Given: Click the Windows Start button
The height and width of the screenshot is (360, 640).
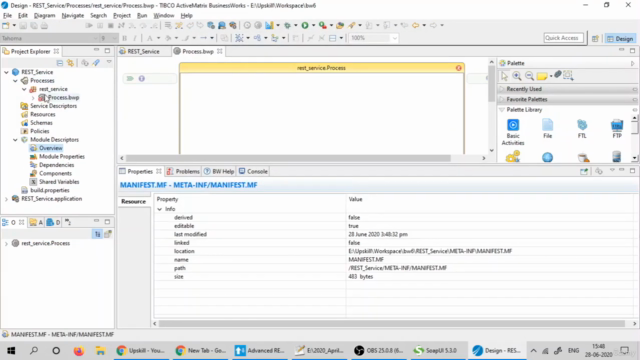Looking at the screenshot, I should tap(11, 350).
